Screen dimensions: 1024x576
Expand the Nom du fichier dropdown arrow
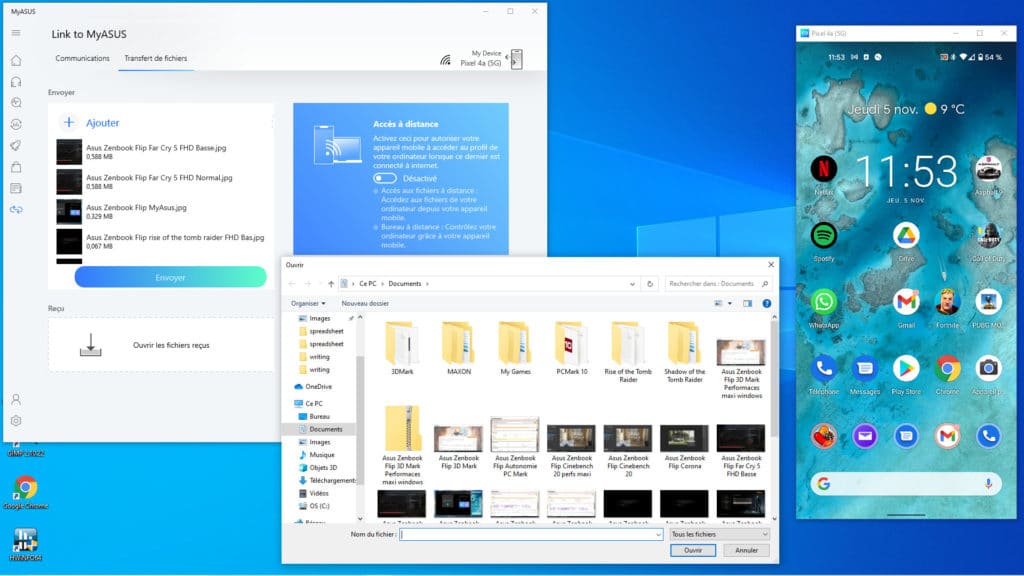(x=658, y=534)
